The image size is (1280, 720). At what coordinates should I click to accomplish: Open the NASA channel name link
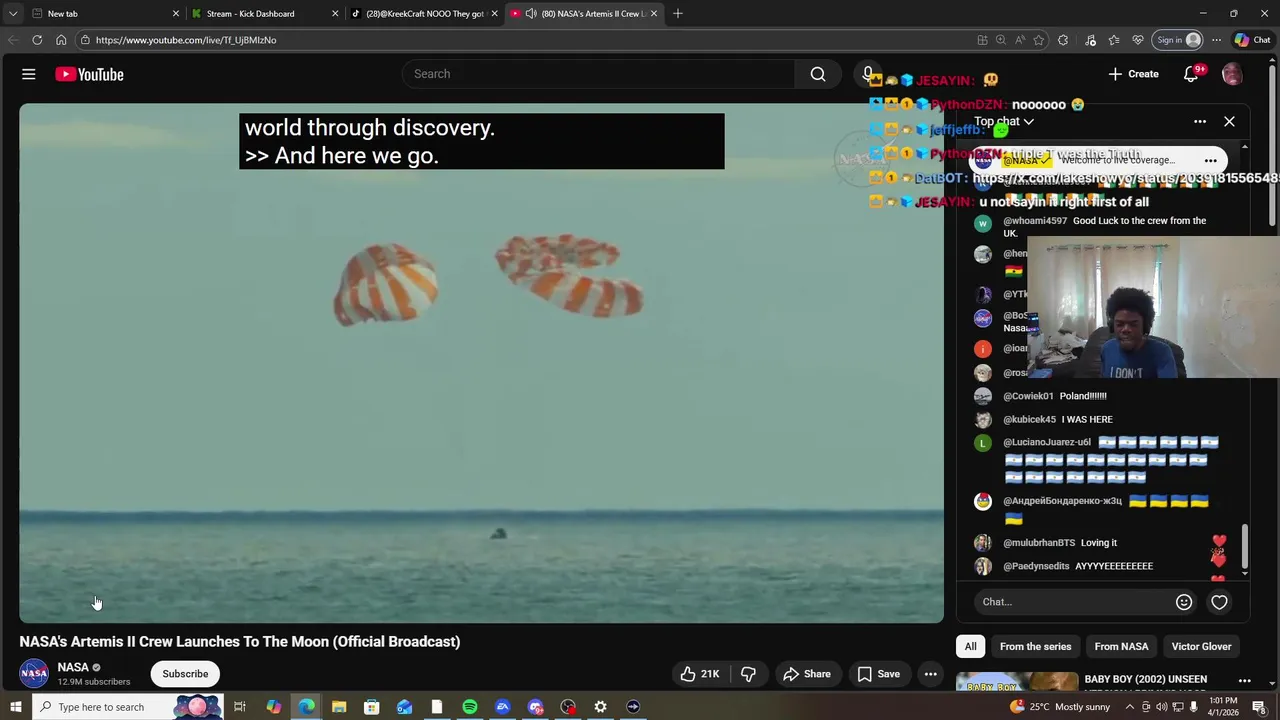click(73, 667)
